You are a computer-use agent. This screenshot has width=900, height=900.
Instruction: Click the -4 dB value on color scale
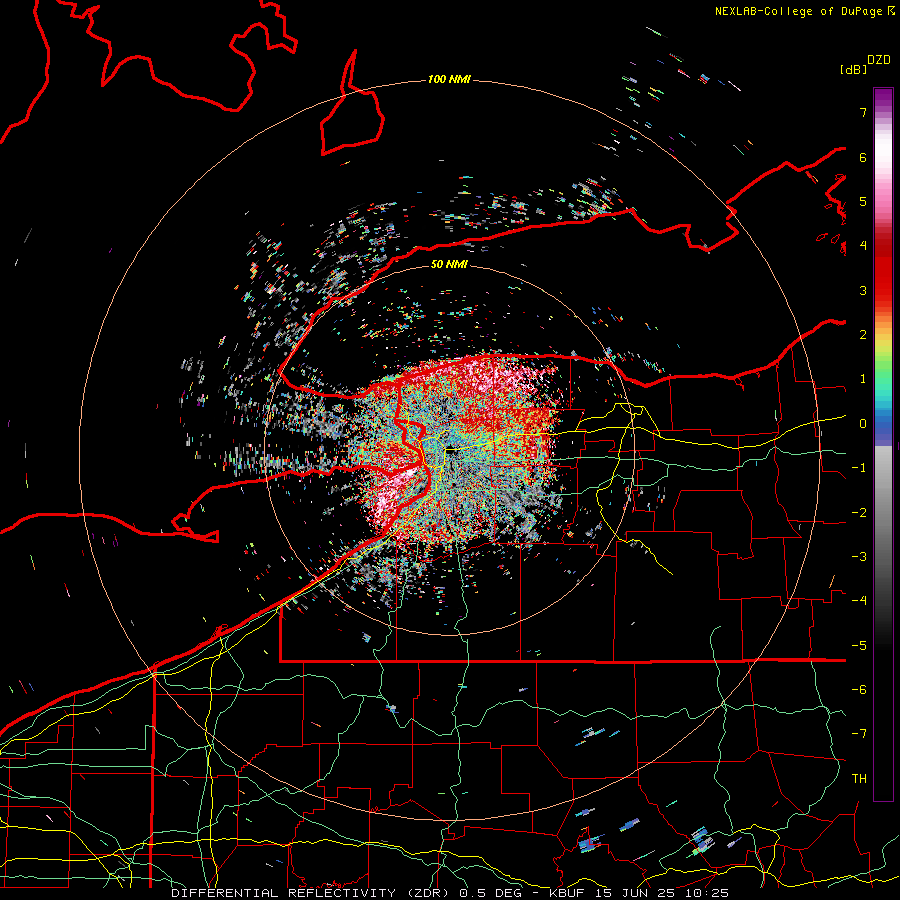pyautogui.click(x=859, y=601)
